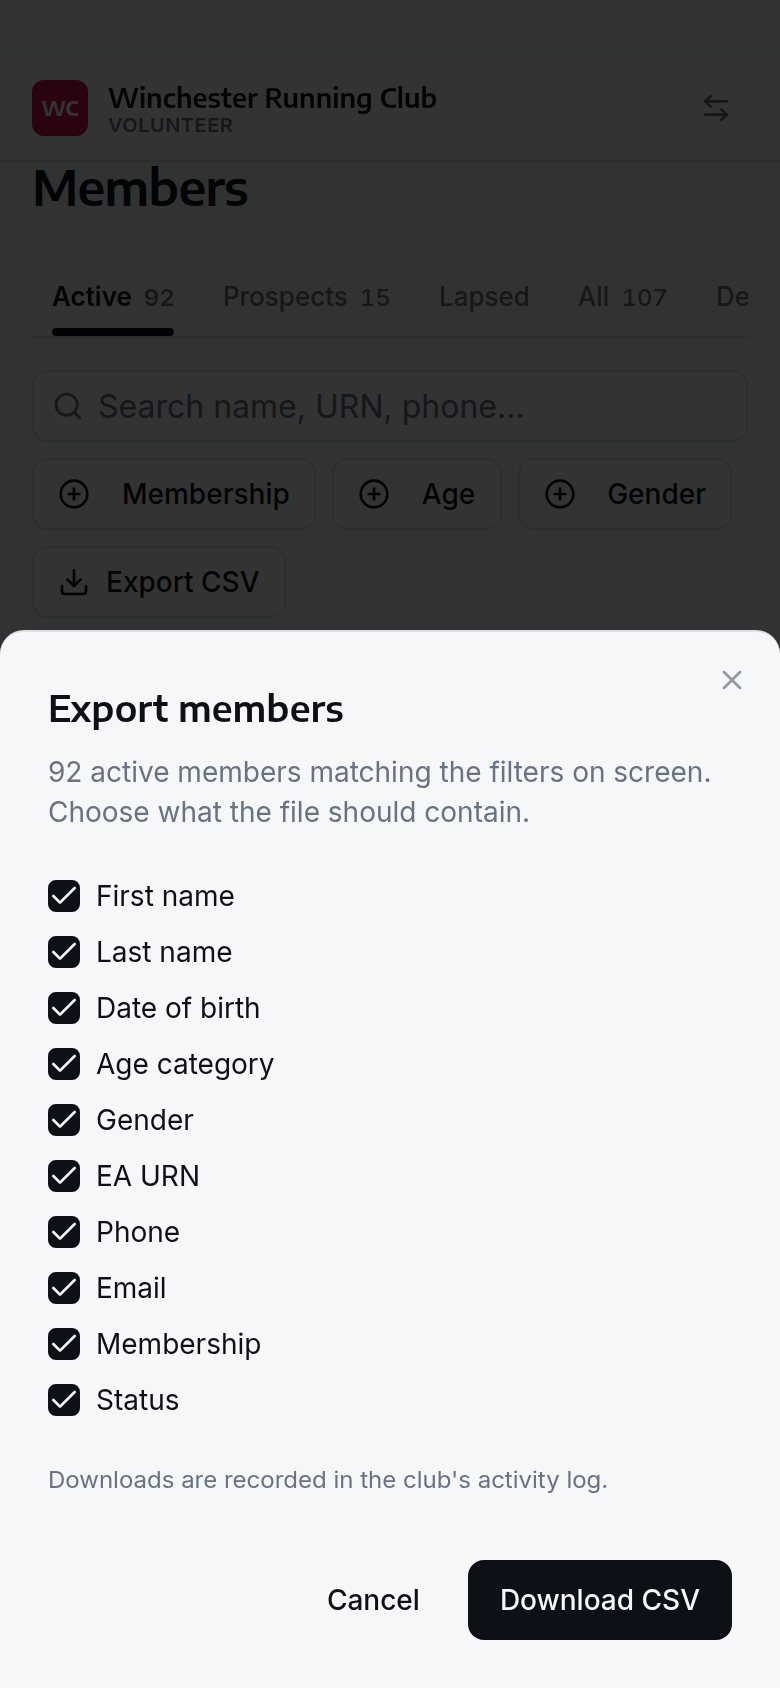The width and height of the screenshot is (780, 1688).
Task: Deselect the Gender column checkbox
Action: click(64, 1120)
